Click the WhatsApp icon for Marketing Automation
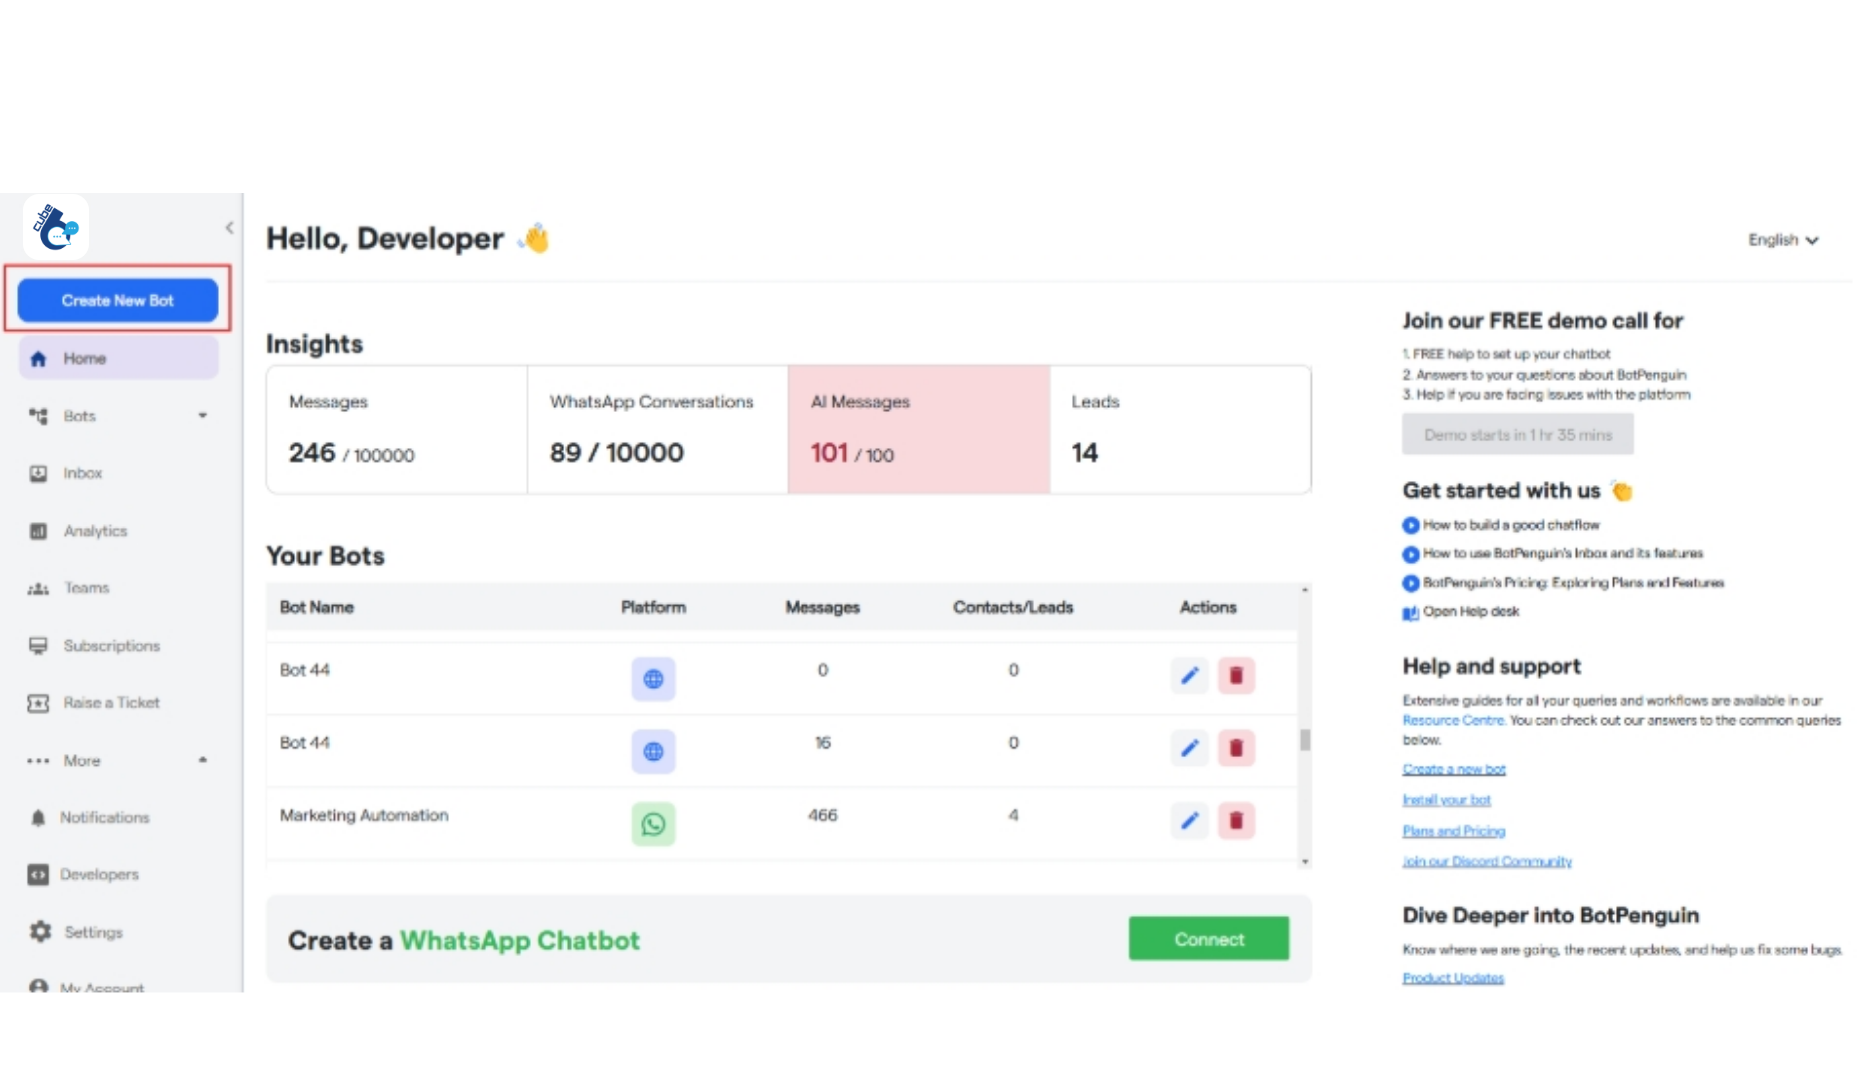Image resolution: width=1866 pixels, height=1080 pixels. (653, 824)
